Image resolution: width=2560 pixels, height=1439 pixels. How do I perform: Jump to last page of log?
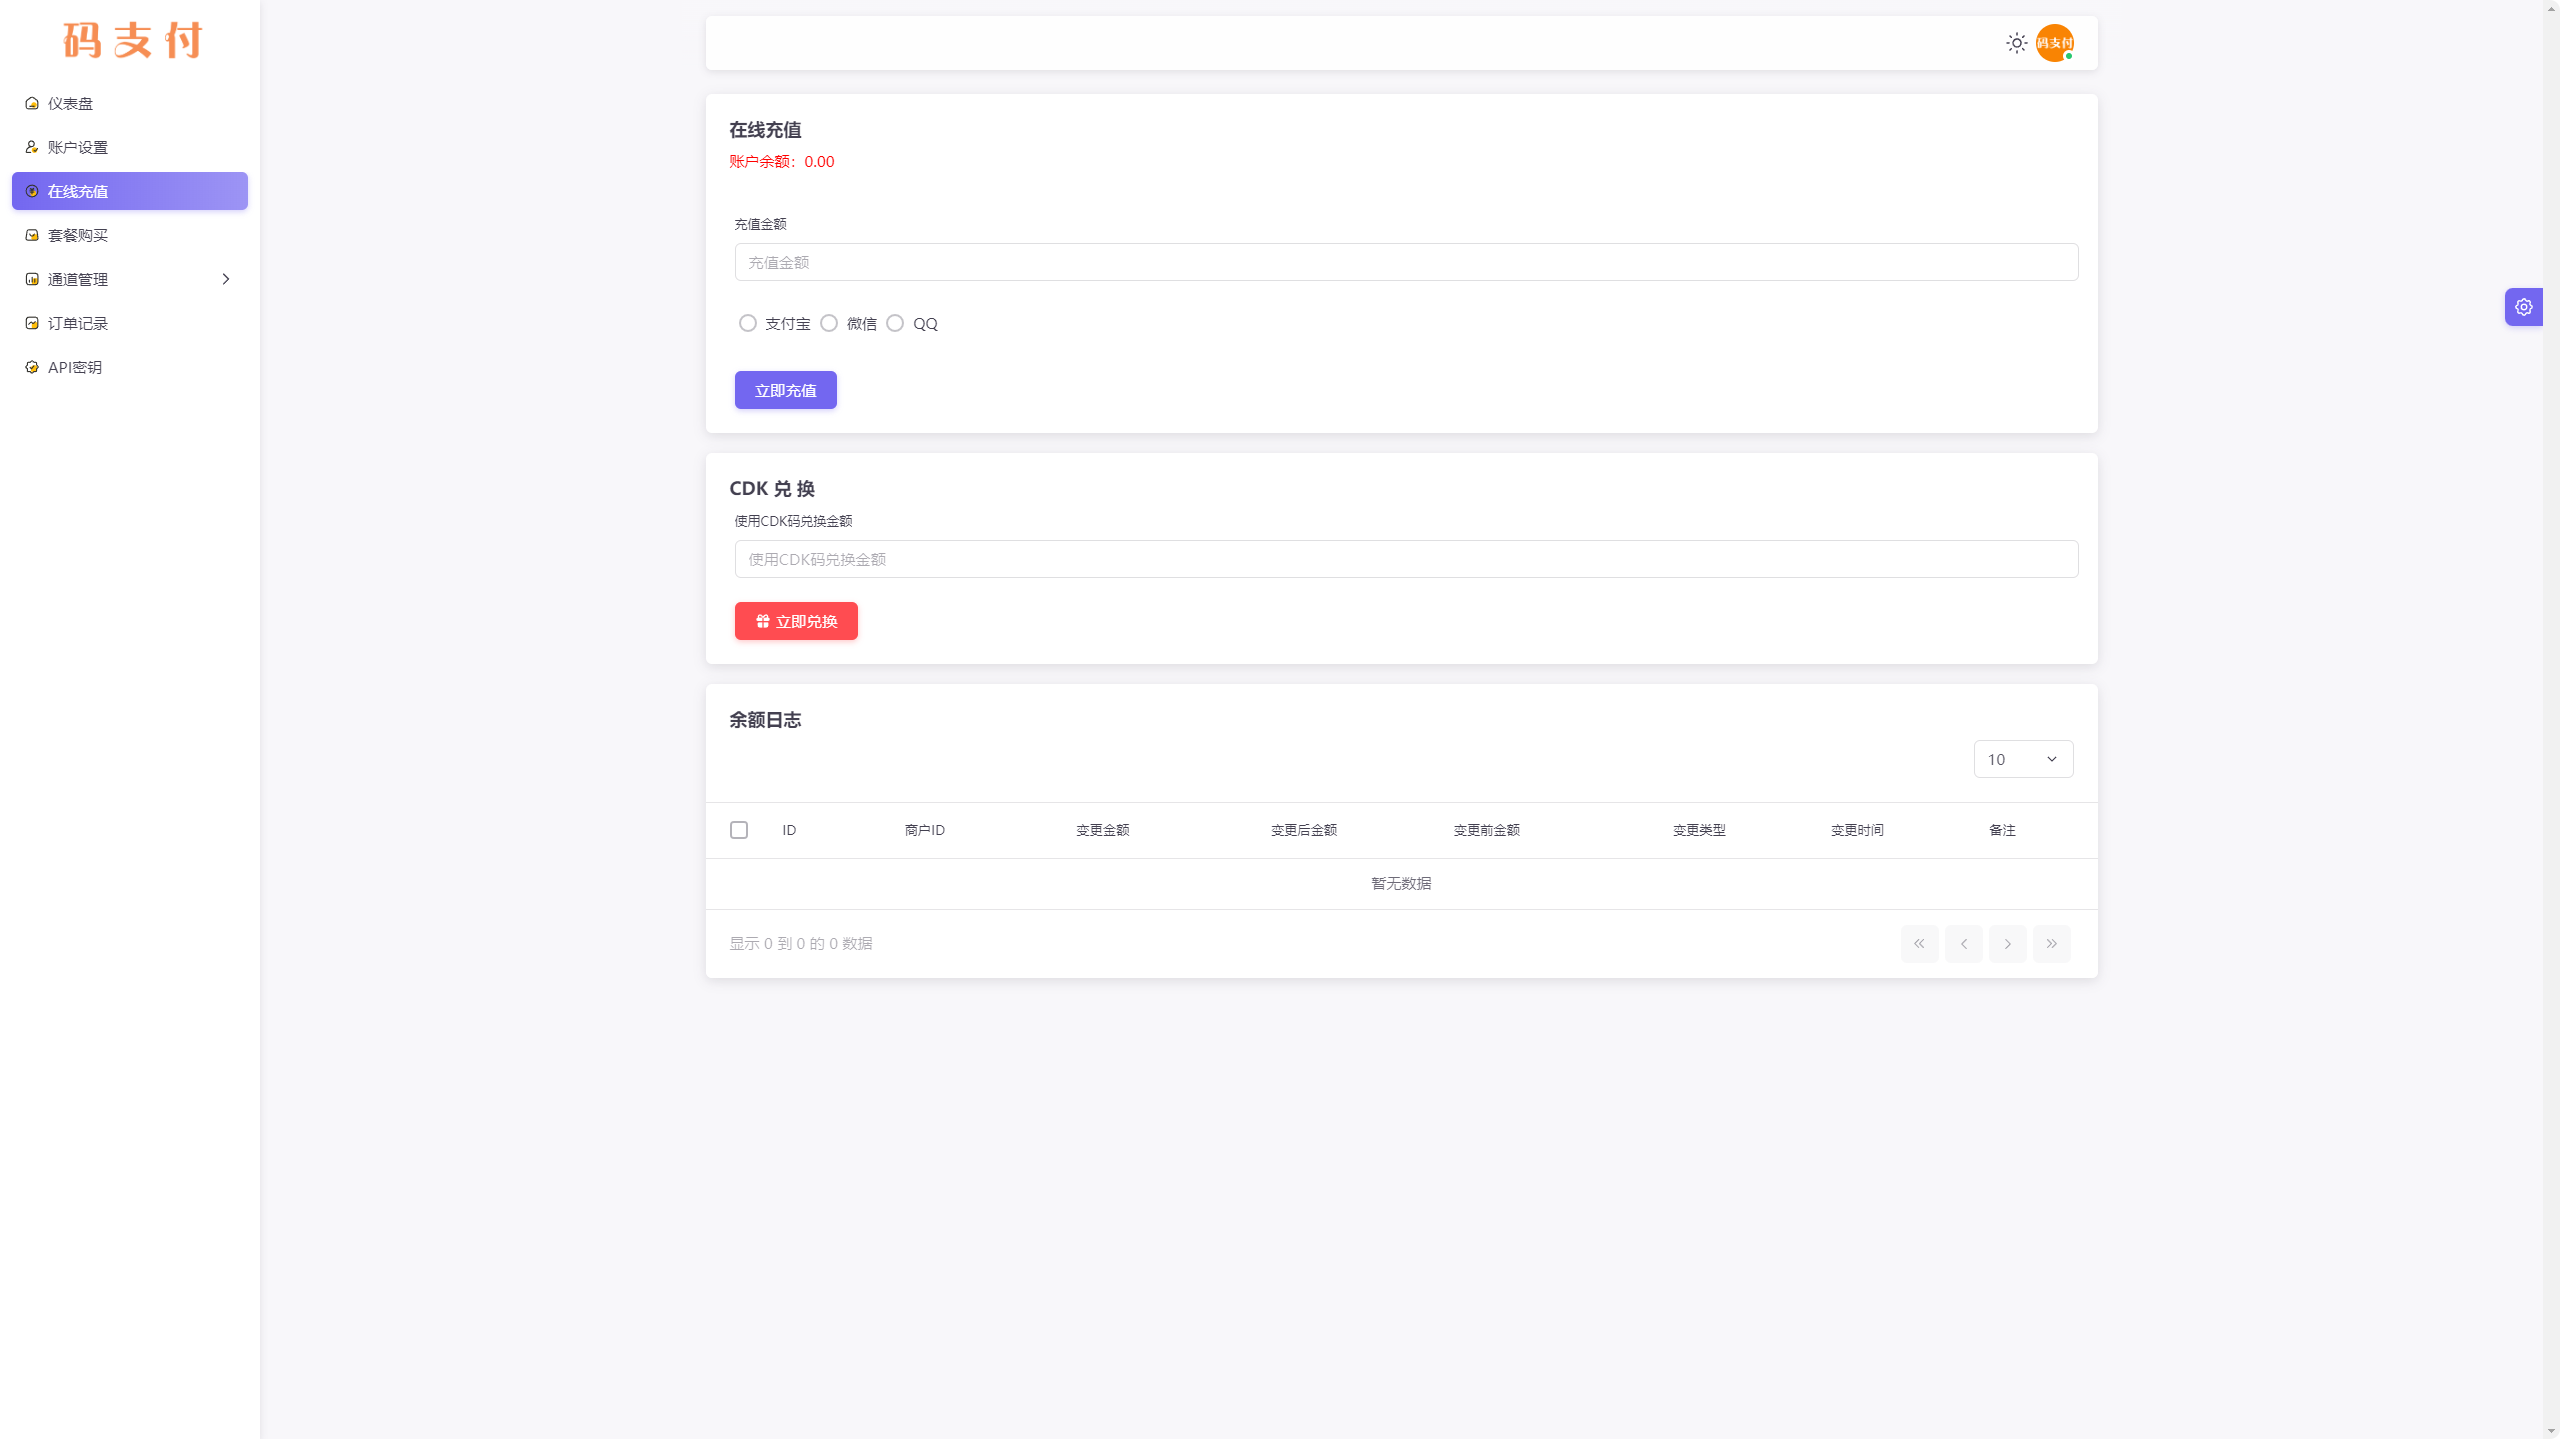coord(2051,943)
